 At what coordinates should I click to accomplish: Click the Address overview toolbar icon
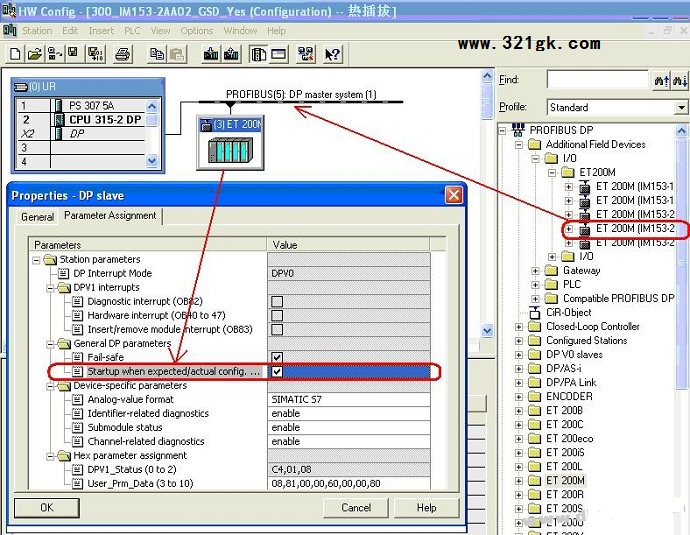[x=279, y=54]
